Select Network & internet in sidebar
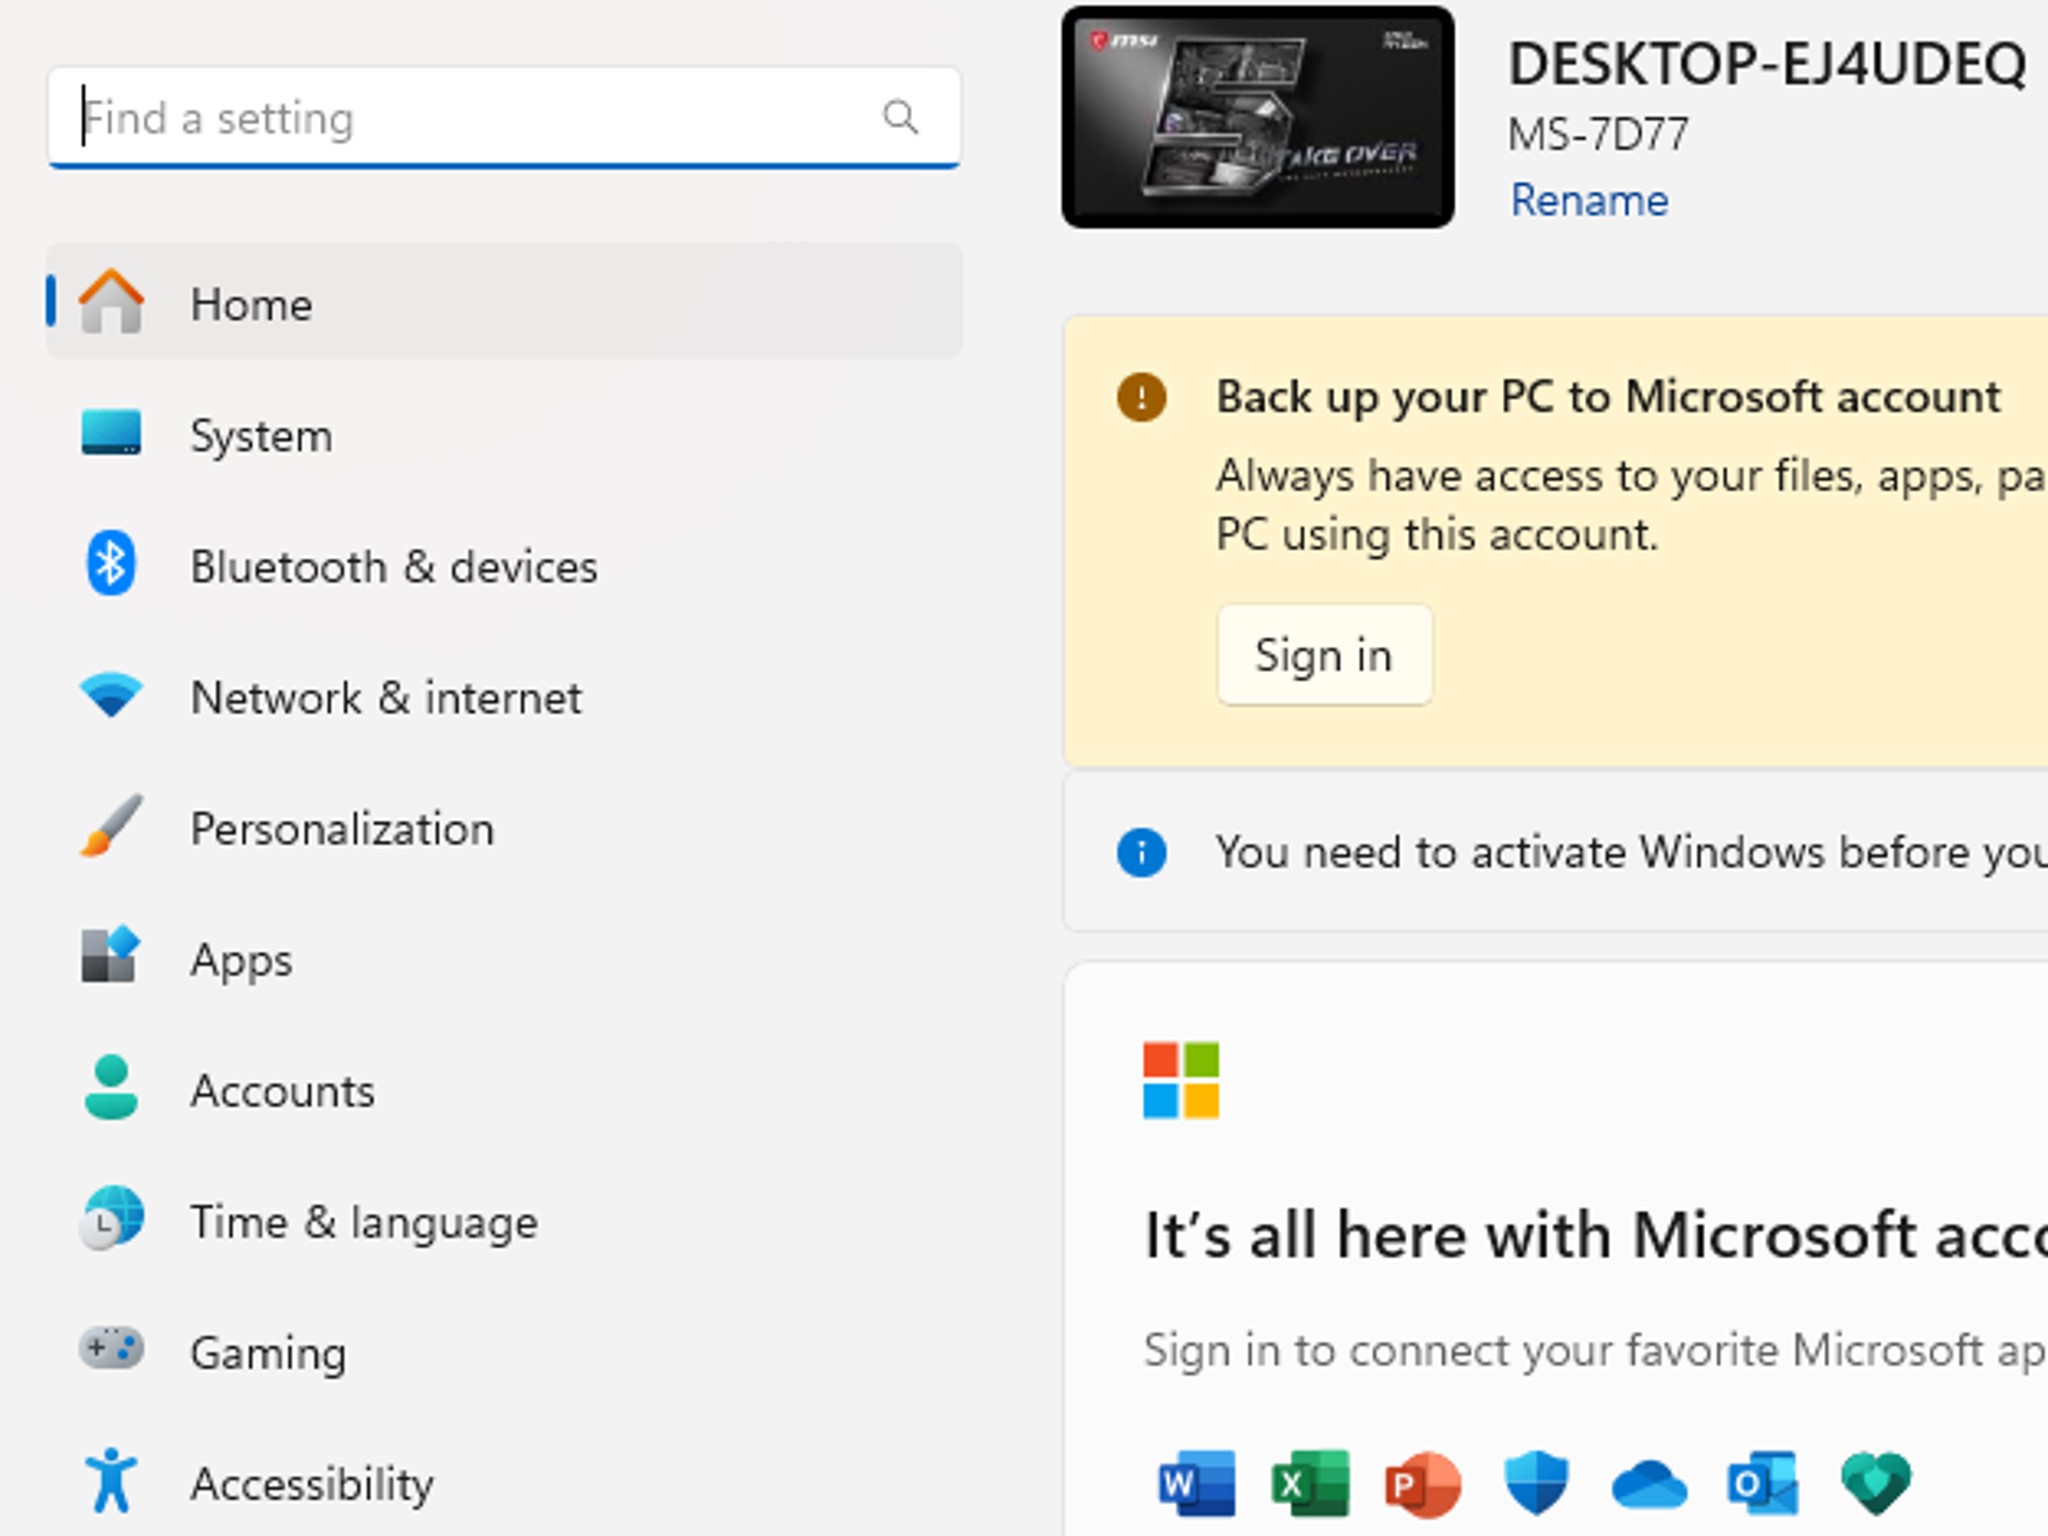 point(504,697)
